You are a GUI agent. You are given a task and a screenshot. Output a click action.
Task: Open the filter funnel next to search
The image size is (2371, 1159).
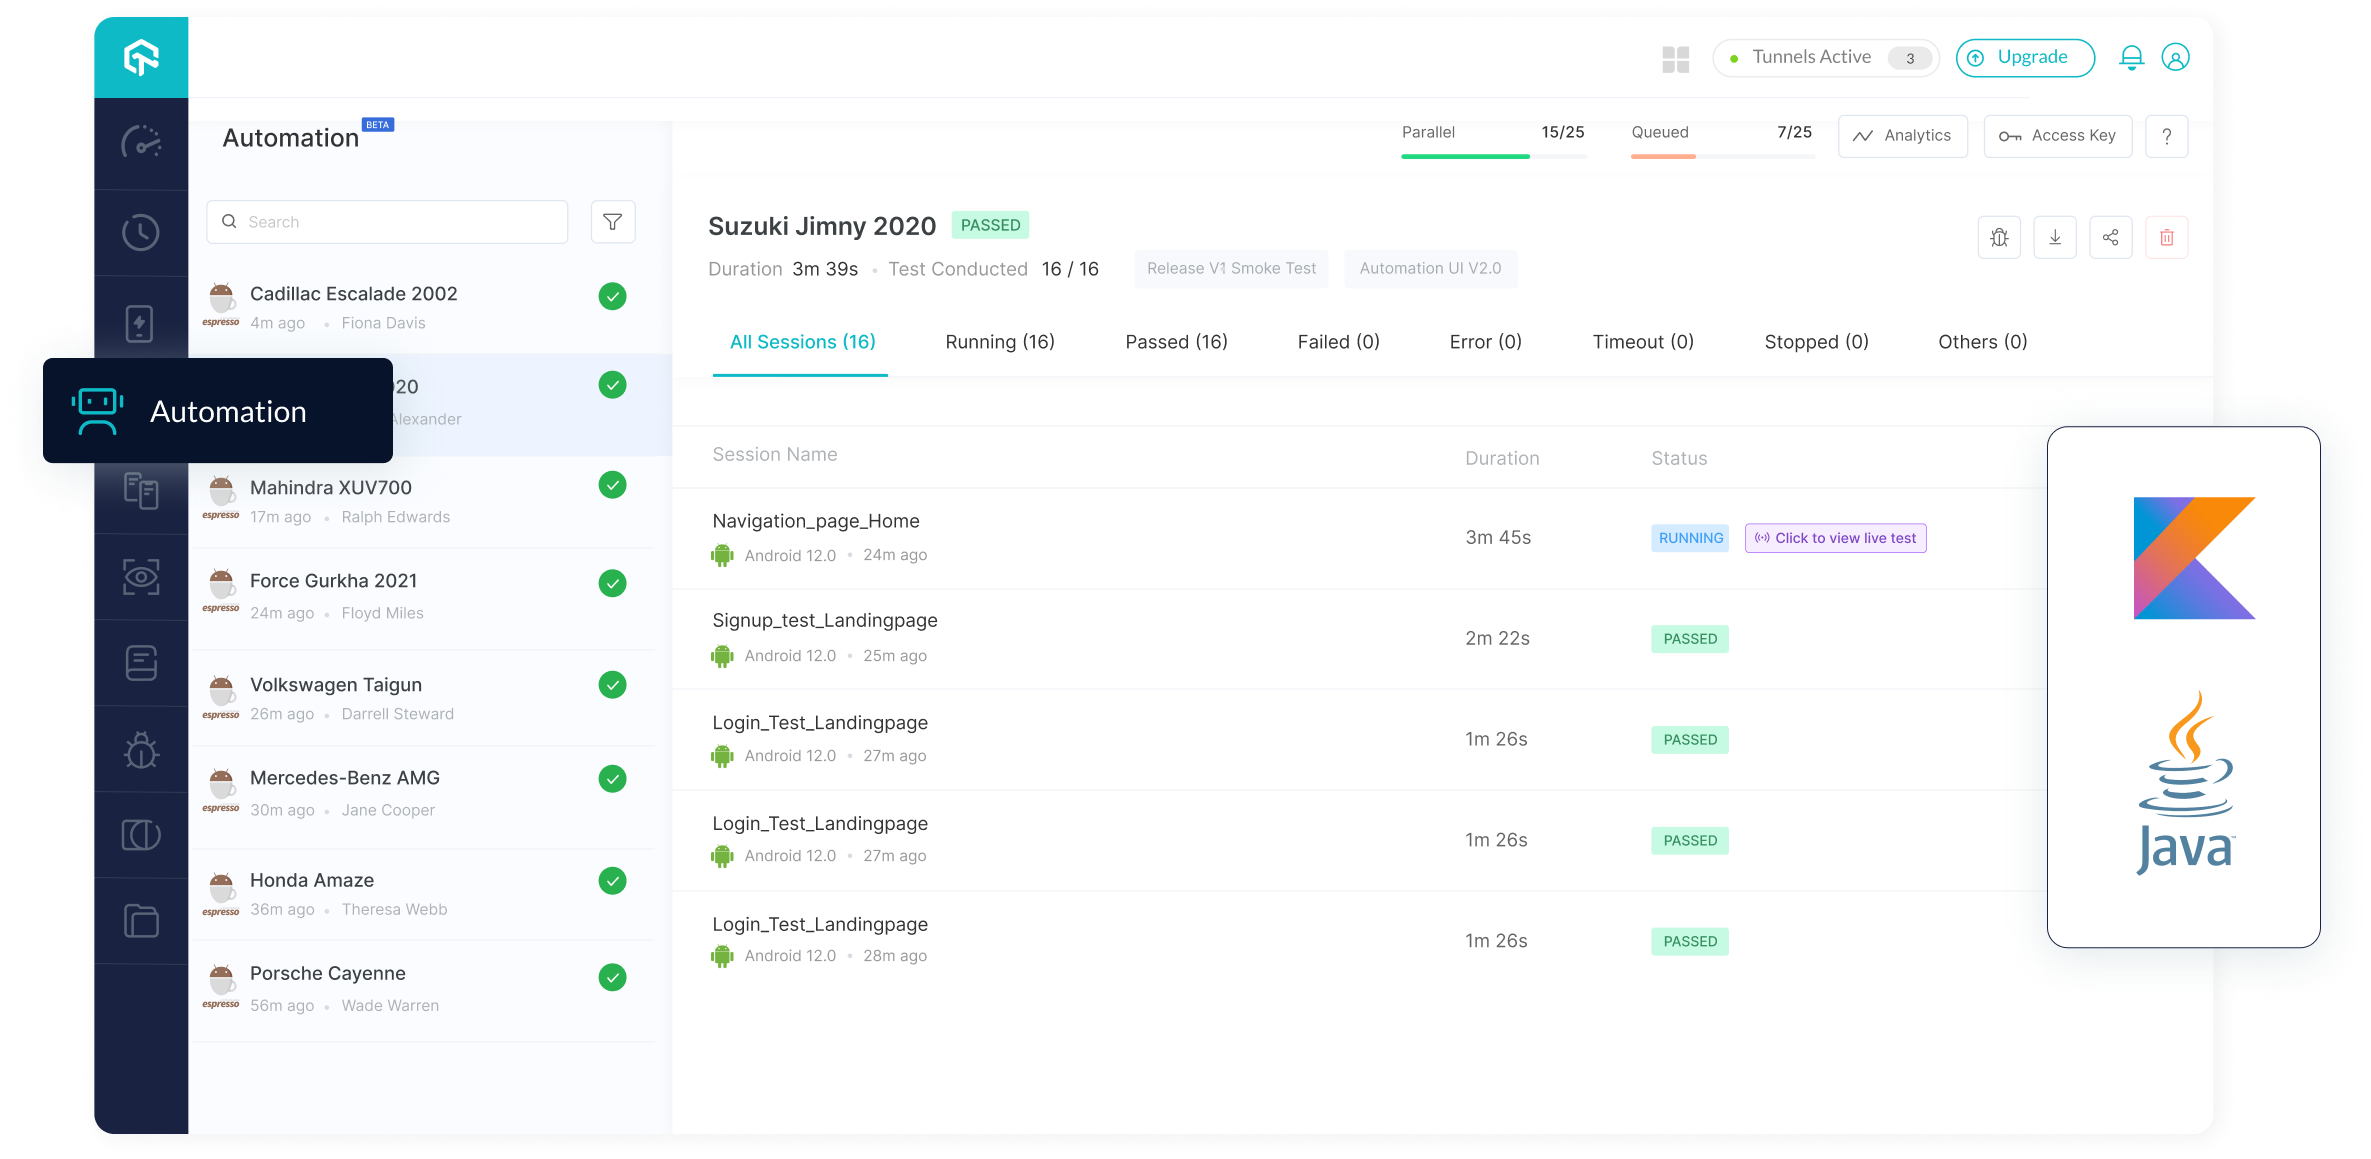(612, 222)
